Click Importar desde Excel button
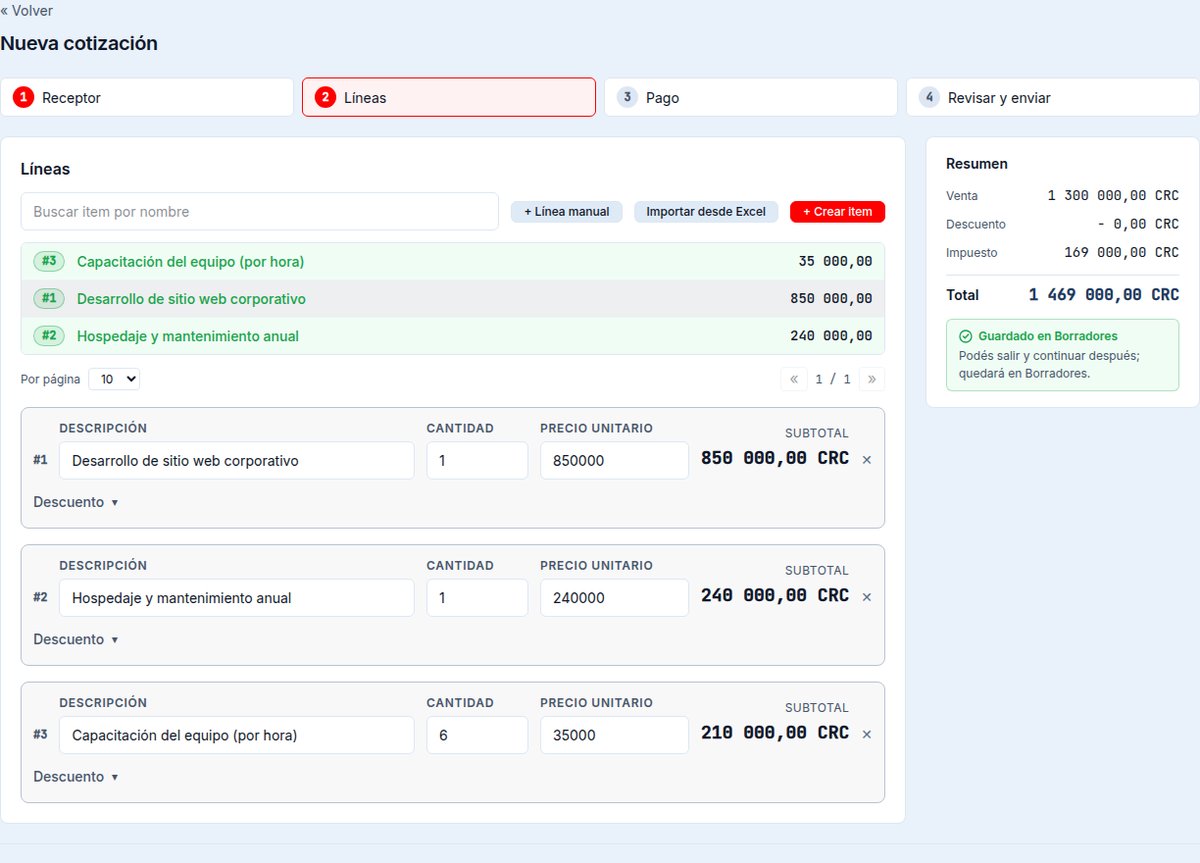 coord(706,212)
